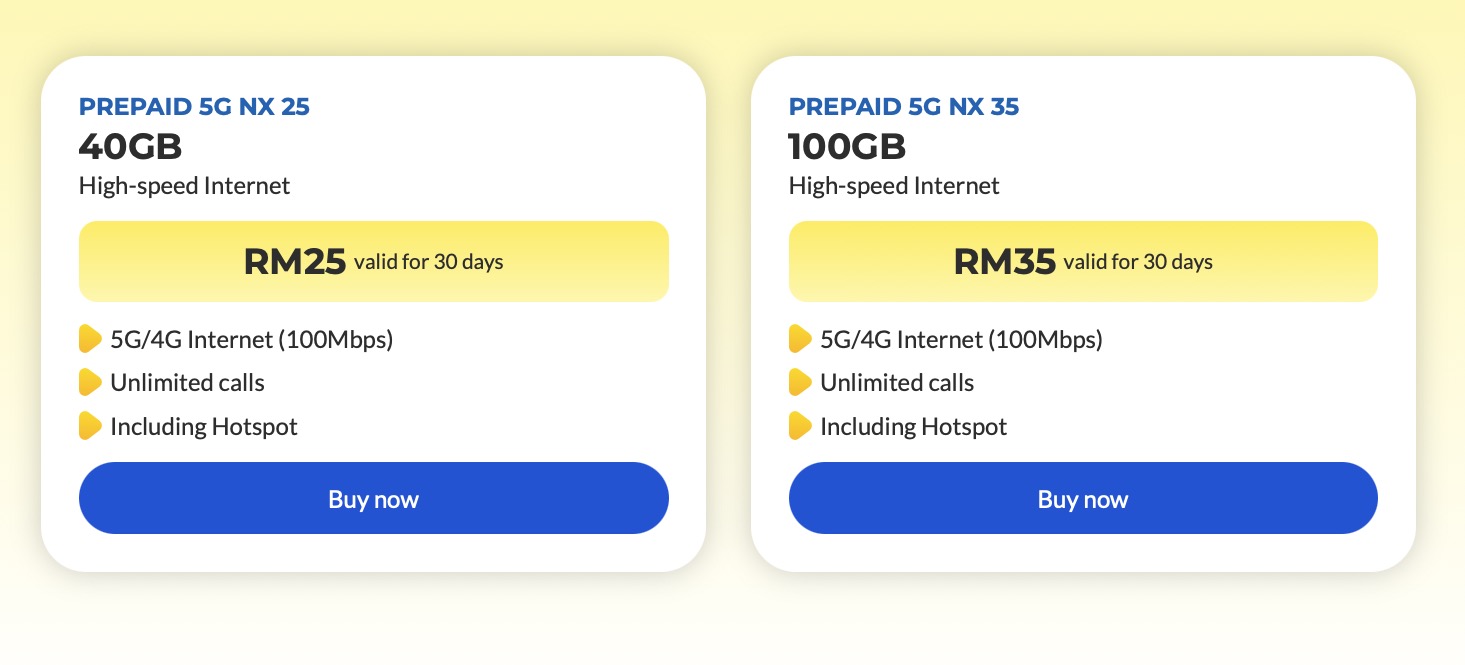This screenshot has width=1465, height=665.
Task: Click the Including Hotspot bullet icon in NX 35 card
Action: (800, 426)
